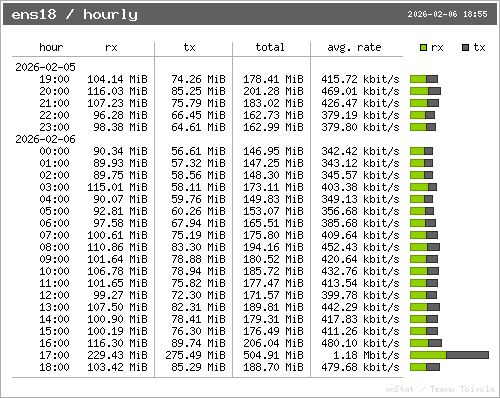Click rate '403.38 kbit/s'
Screen dimensions: 500x398
point(360,187)
